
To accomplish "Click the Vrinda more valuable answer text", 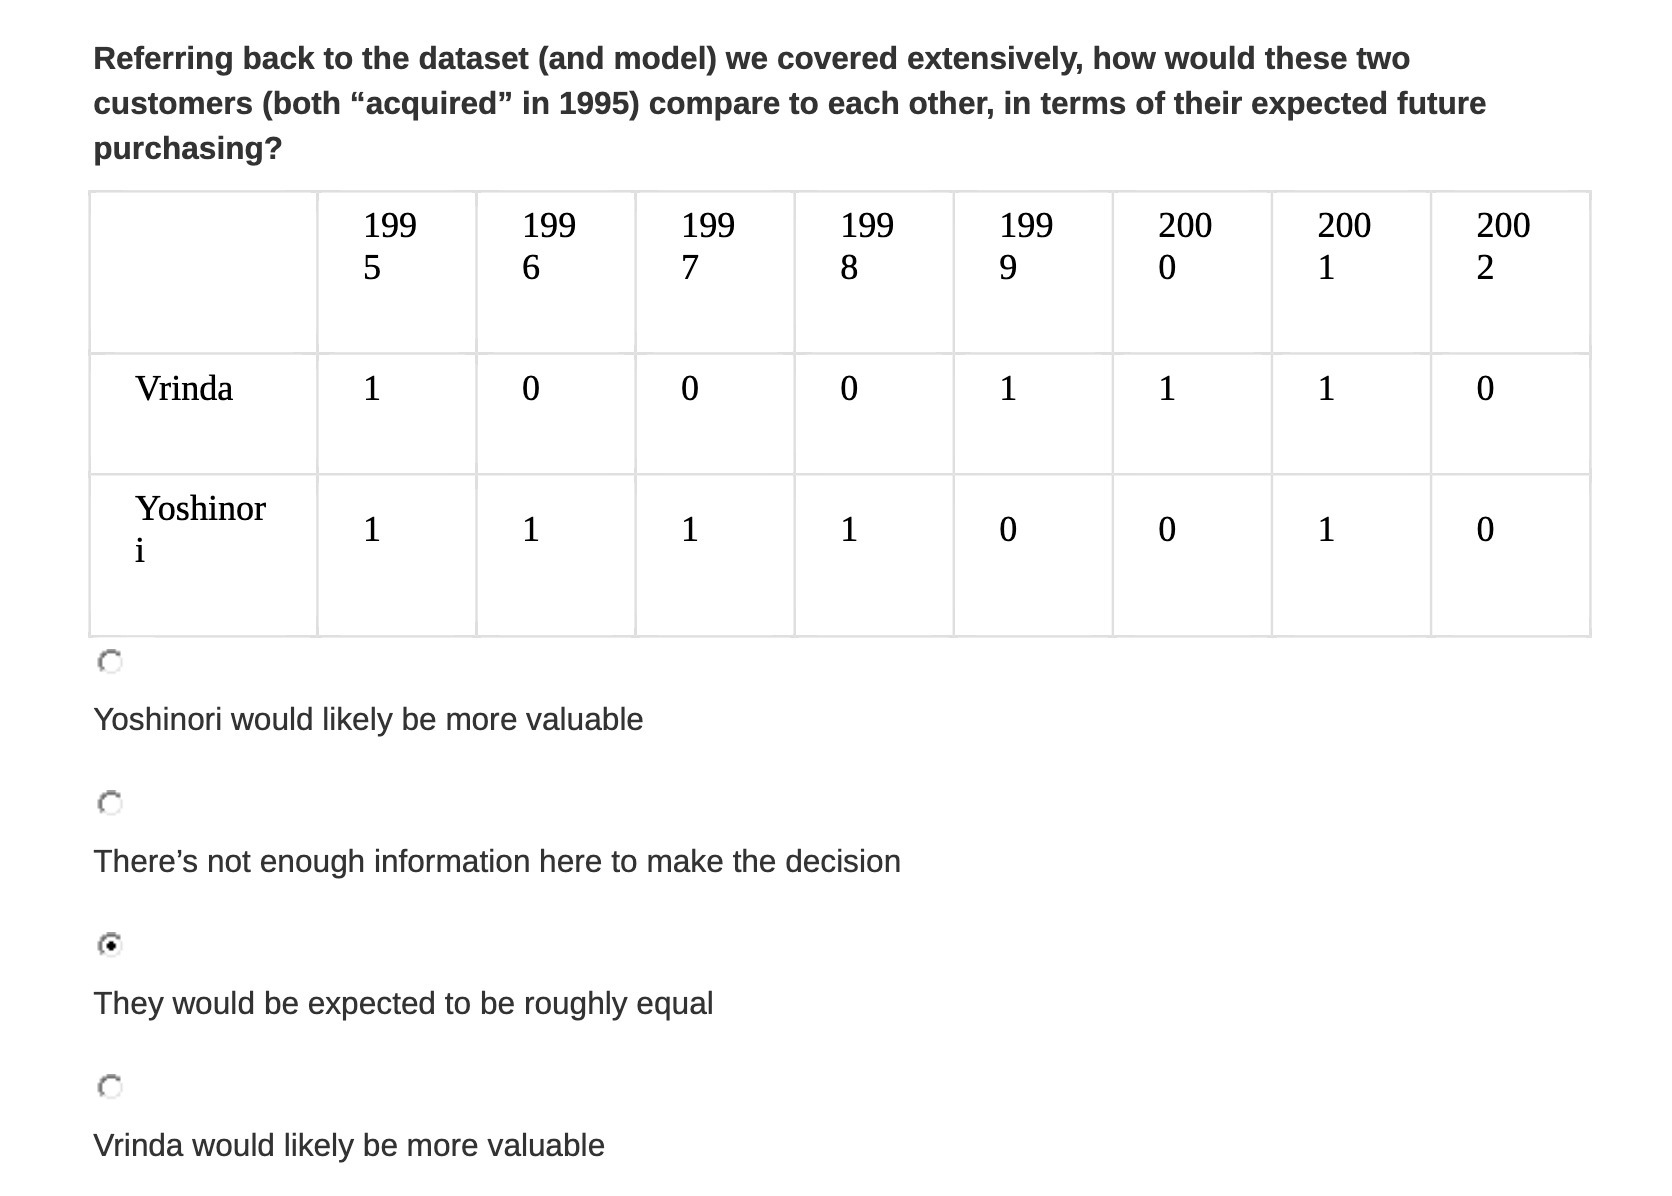I will [x=349, y=1146].
